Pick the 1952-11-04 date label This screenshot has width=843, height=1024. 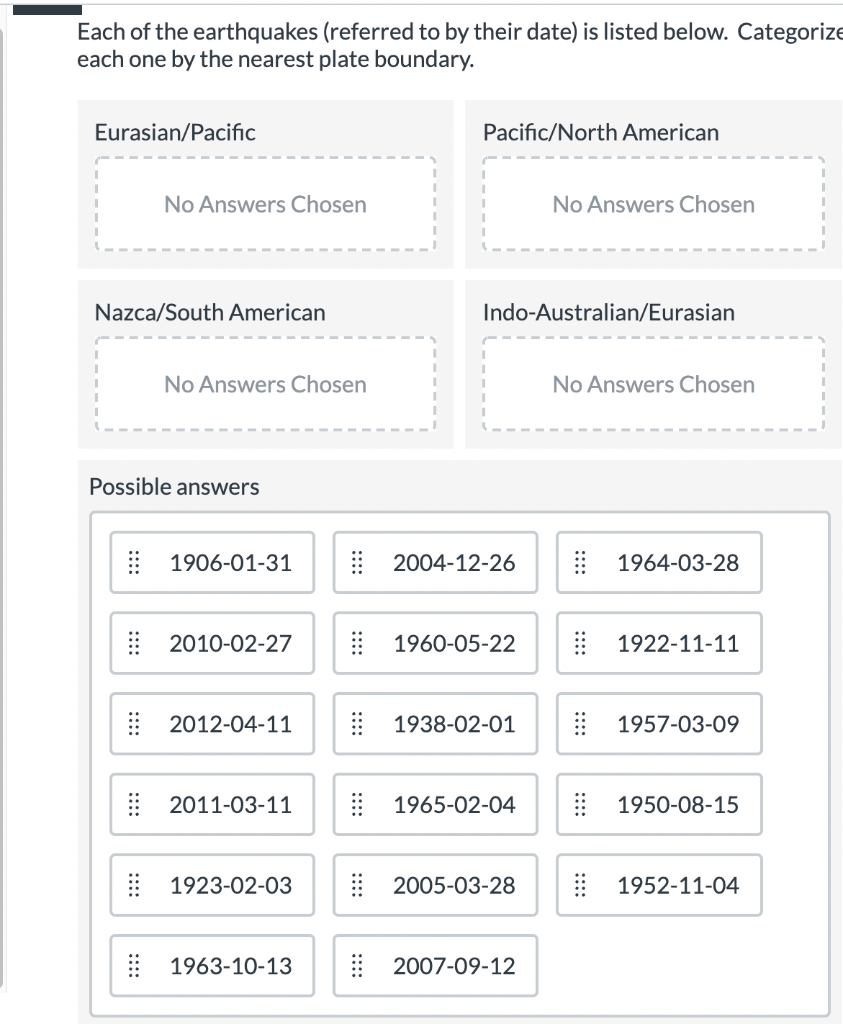[678, 885]
